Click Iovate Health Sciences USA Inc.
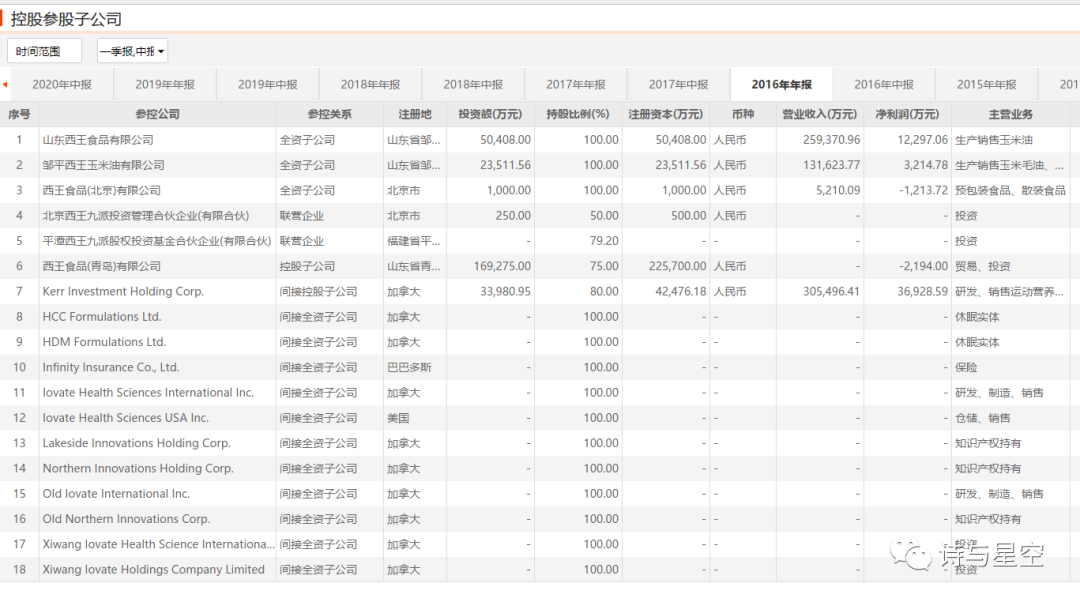Image resolution: width=1080 pixels, height=602 pixels. (126, 418)
